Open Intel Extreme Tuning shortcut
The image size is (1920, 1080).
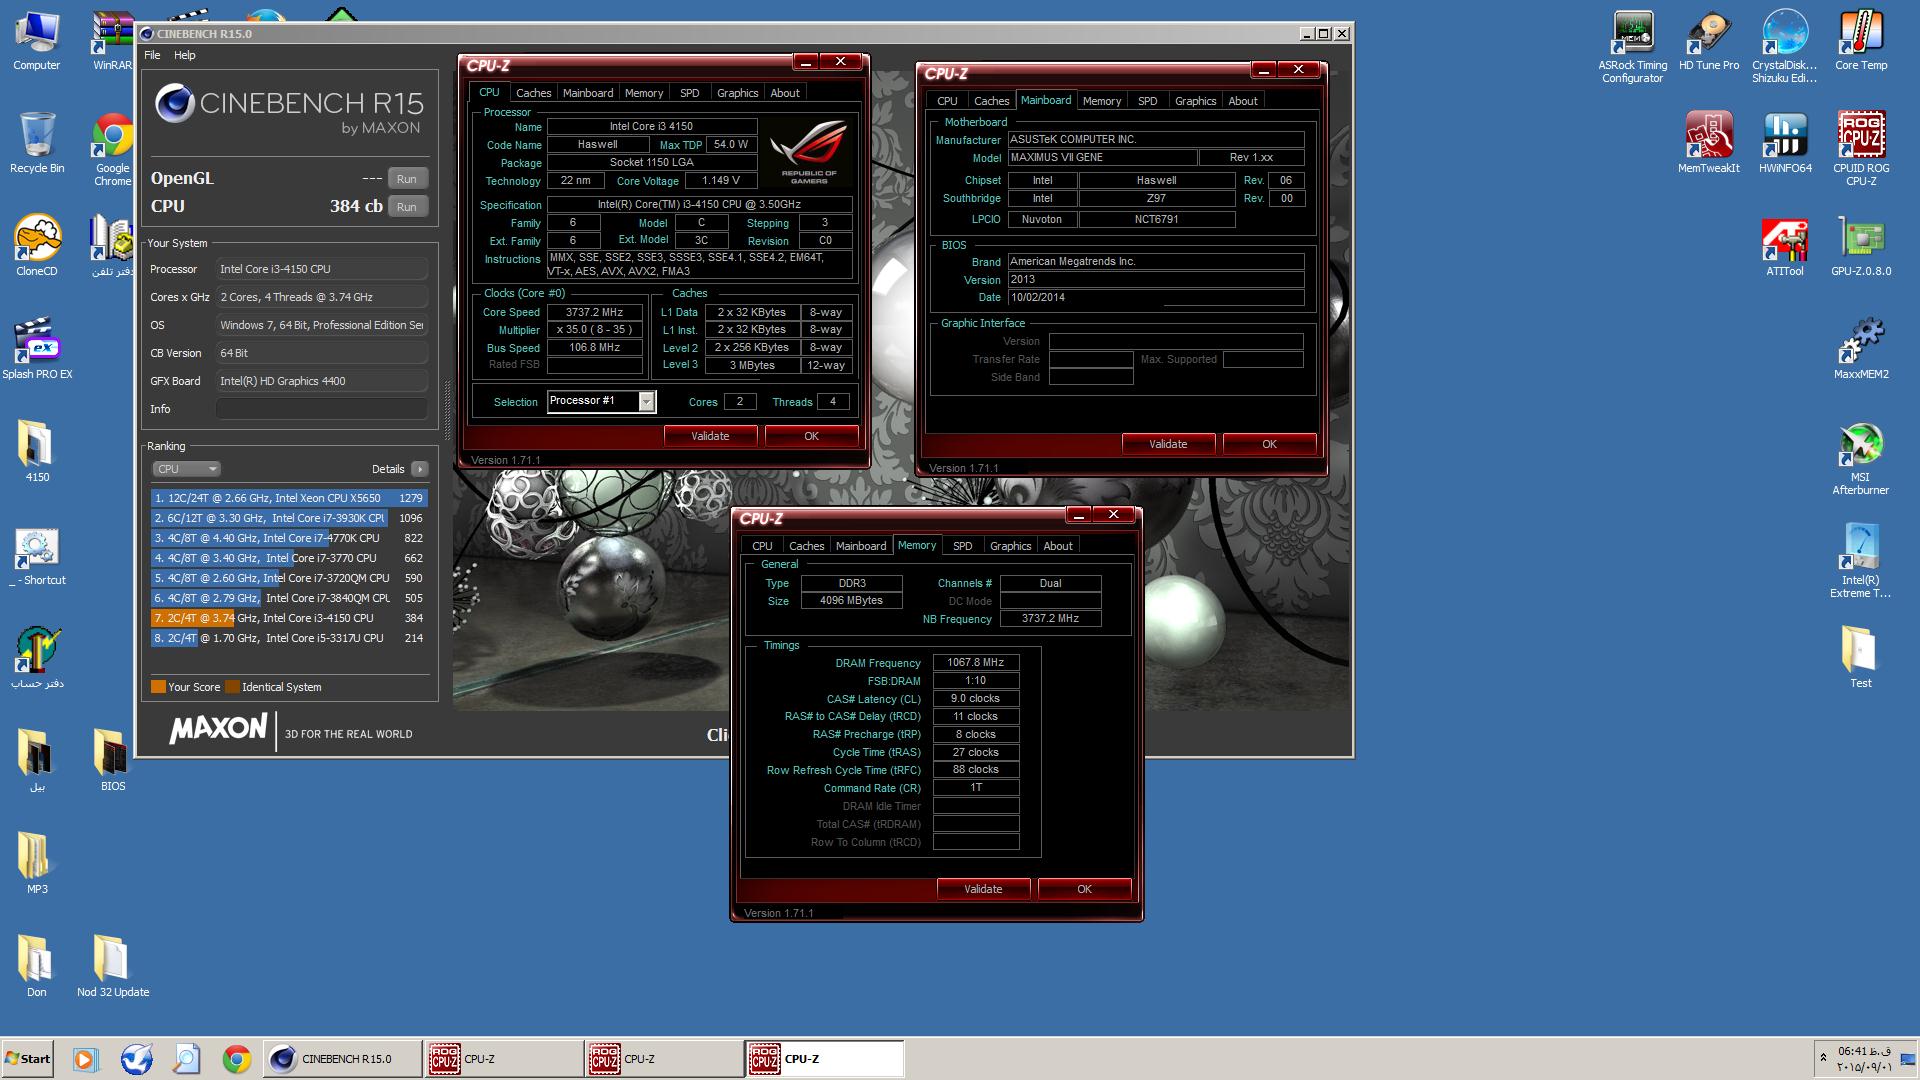coord(1861,562)
